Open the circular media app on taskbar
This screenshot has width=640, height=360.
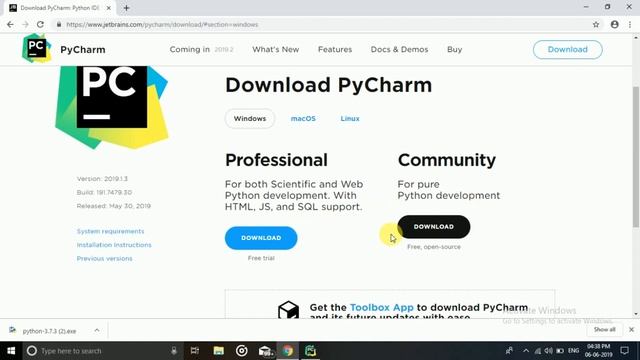[242, 351]
